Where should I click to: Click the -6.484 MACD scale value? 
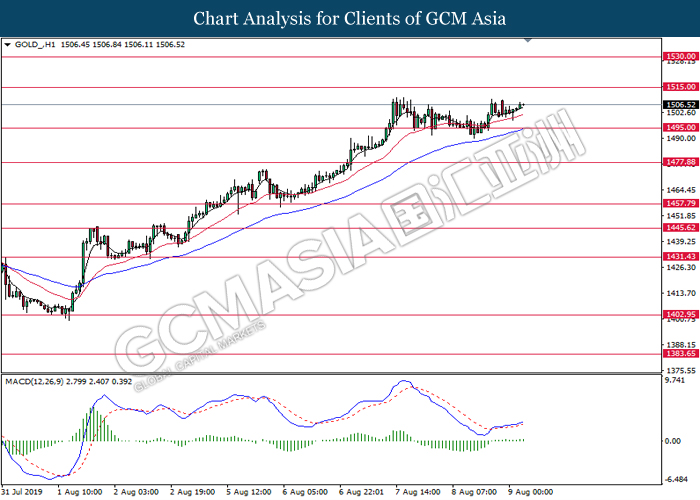pos(676,479)
